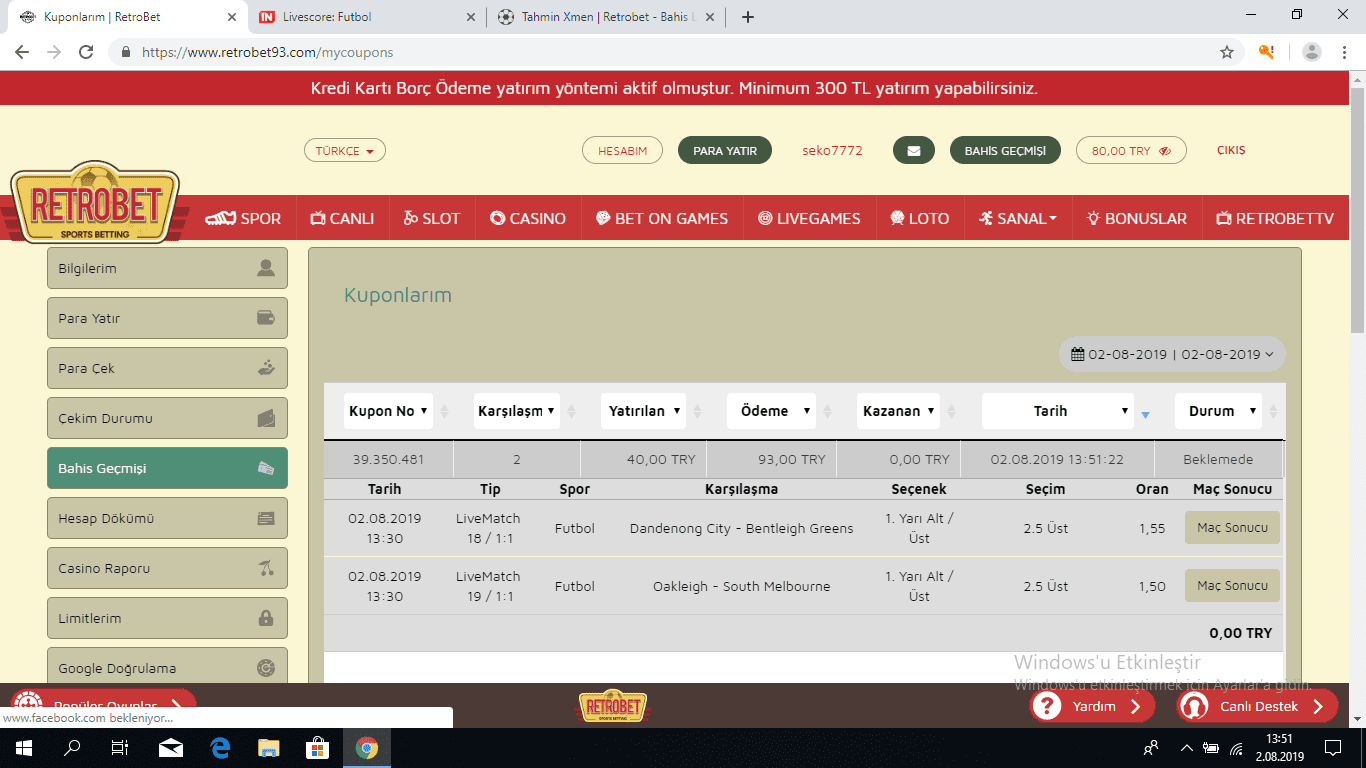Expand the SANAL menu
The height and width of the screenshot is (768, 1366).
[x=1017, y=218]
